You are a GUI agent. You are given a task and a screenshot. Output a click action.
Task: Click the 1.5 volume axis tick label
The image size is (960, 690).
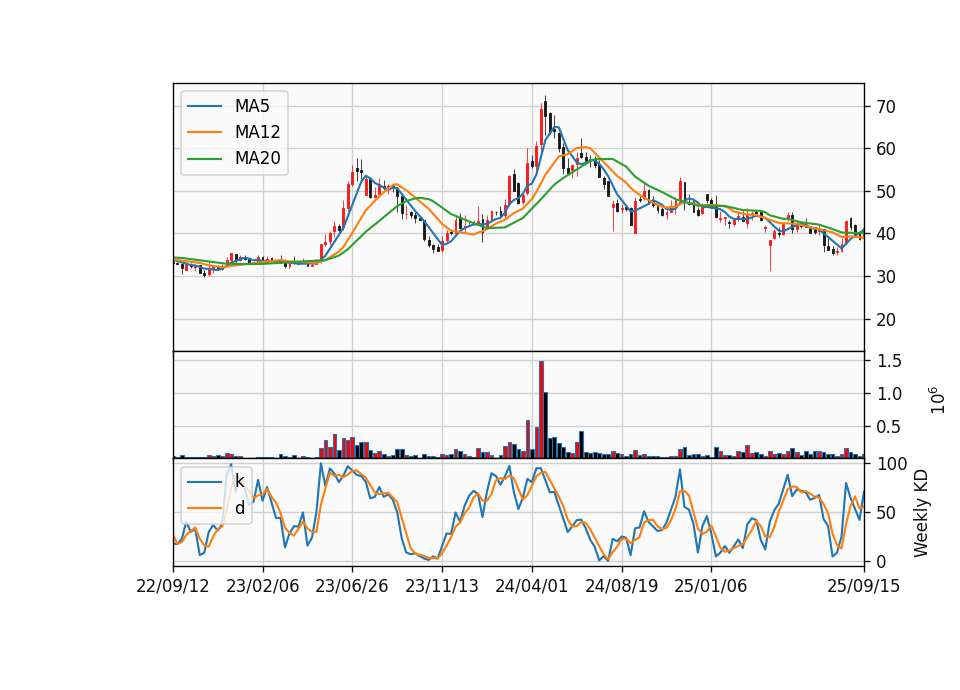889,361
